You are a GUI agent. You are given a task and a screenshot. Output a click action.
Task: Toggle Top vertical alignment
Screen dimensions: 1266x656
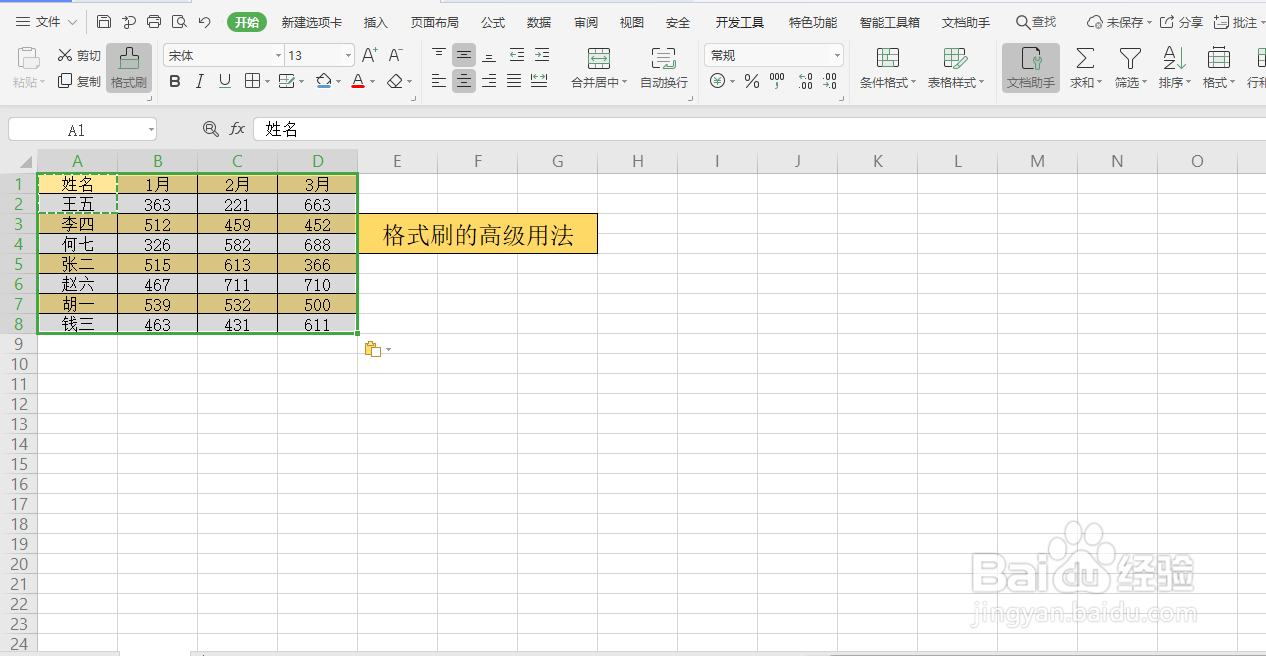click(439, 54)
